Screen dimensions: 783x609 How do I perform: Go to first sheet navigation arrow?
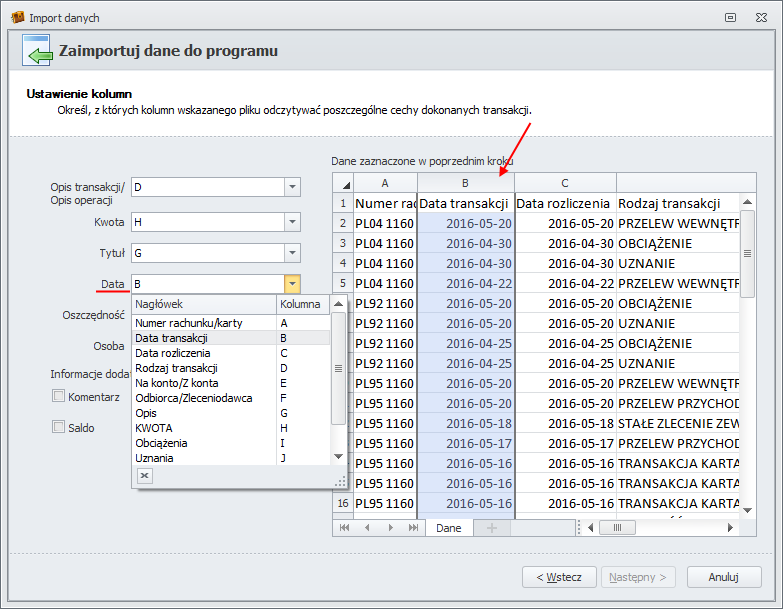tap(345, 527)
